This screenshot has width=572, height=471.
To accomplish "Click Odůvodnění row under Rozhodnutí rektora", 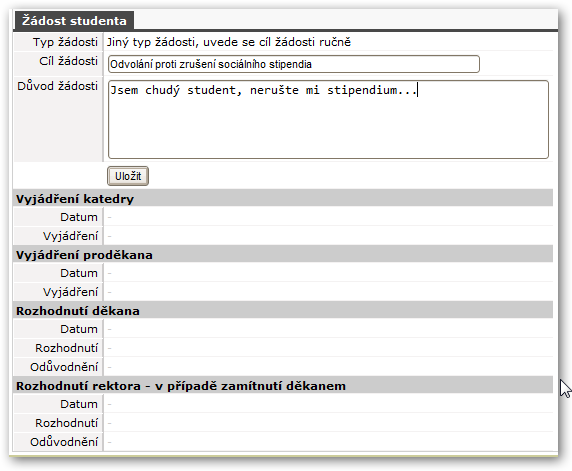I will pyautogui.click(x=283, y=442).
